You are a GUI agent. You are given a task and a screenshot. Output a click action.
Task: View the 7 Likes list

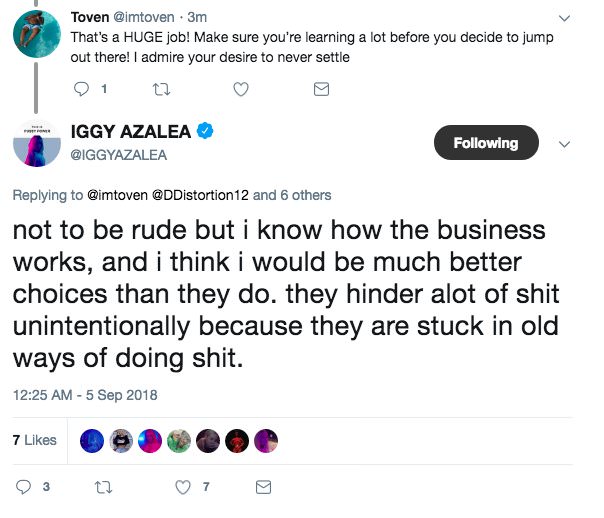tap(34, 440)
